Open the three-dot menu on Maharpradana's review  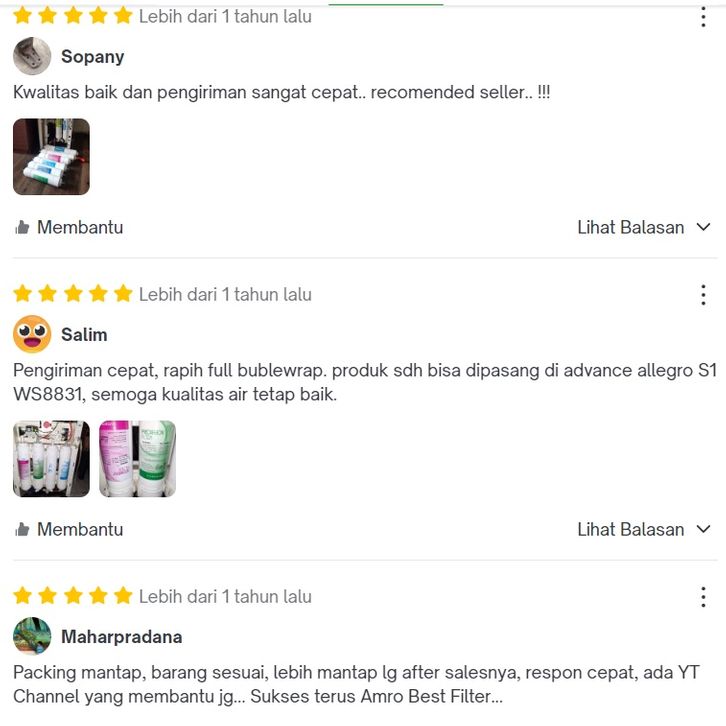(x=703, y=597)
